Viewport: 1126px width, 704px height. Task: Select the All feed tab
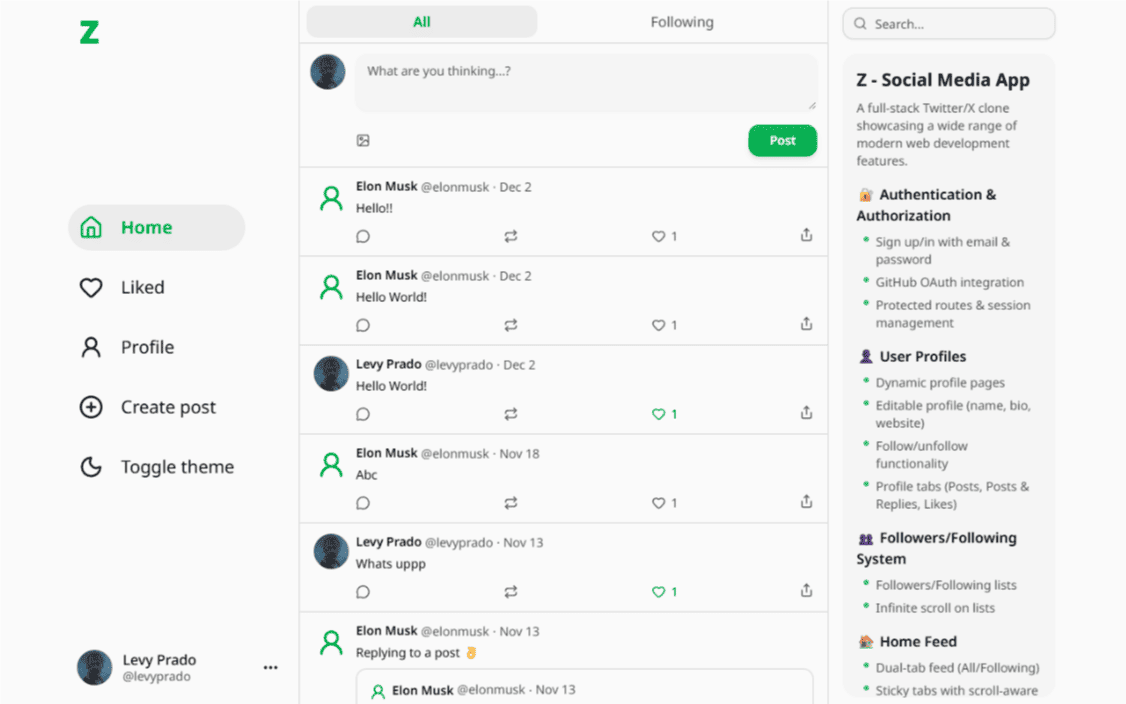click(421, 21)
